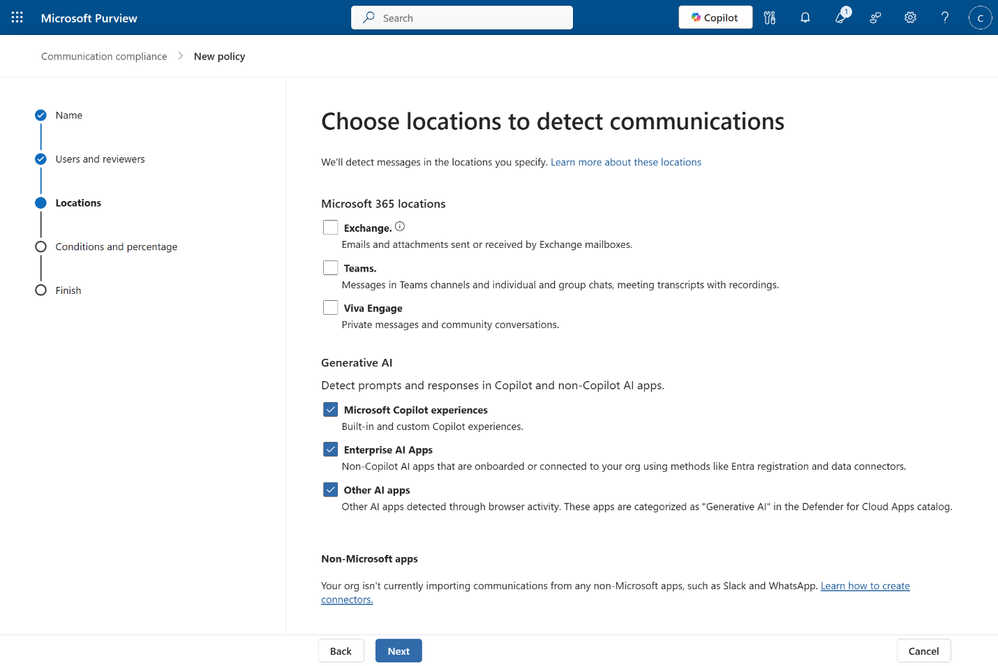
Task: Click the Next button
Action: (x=398, y=651)
